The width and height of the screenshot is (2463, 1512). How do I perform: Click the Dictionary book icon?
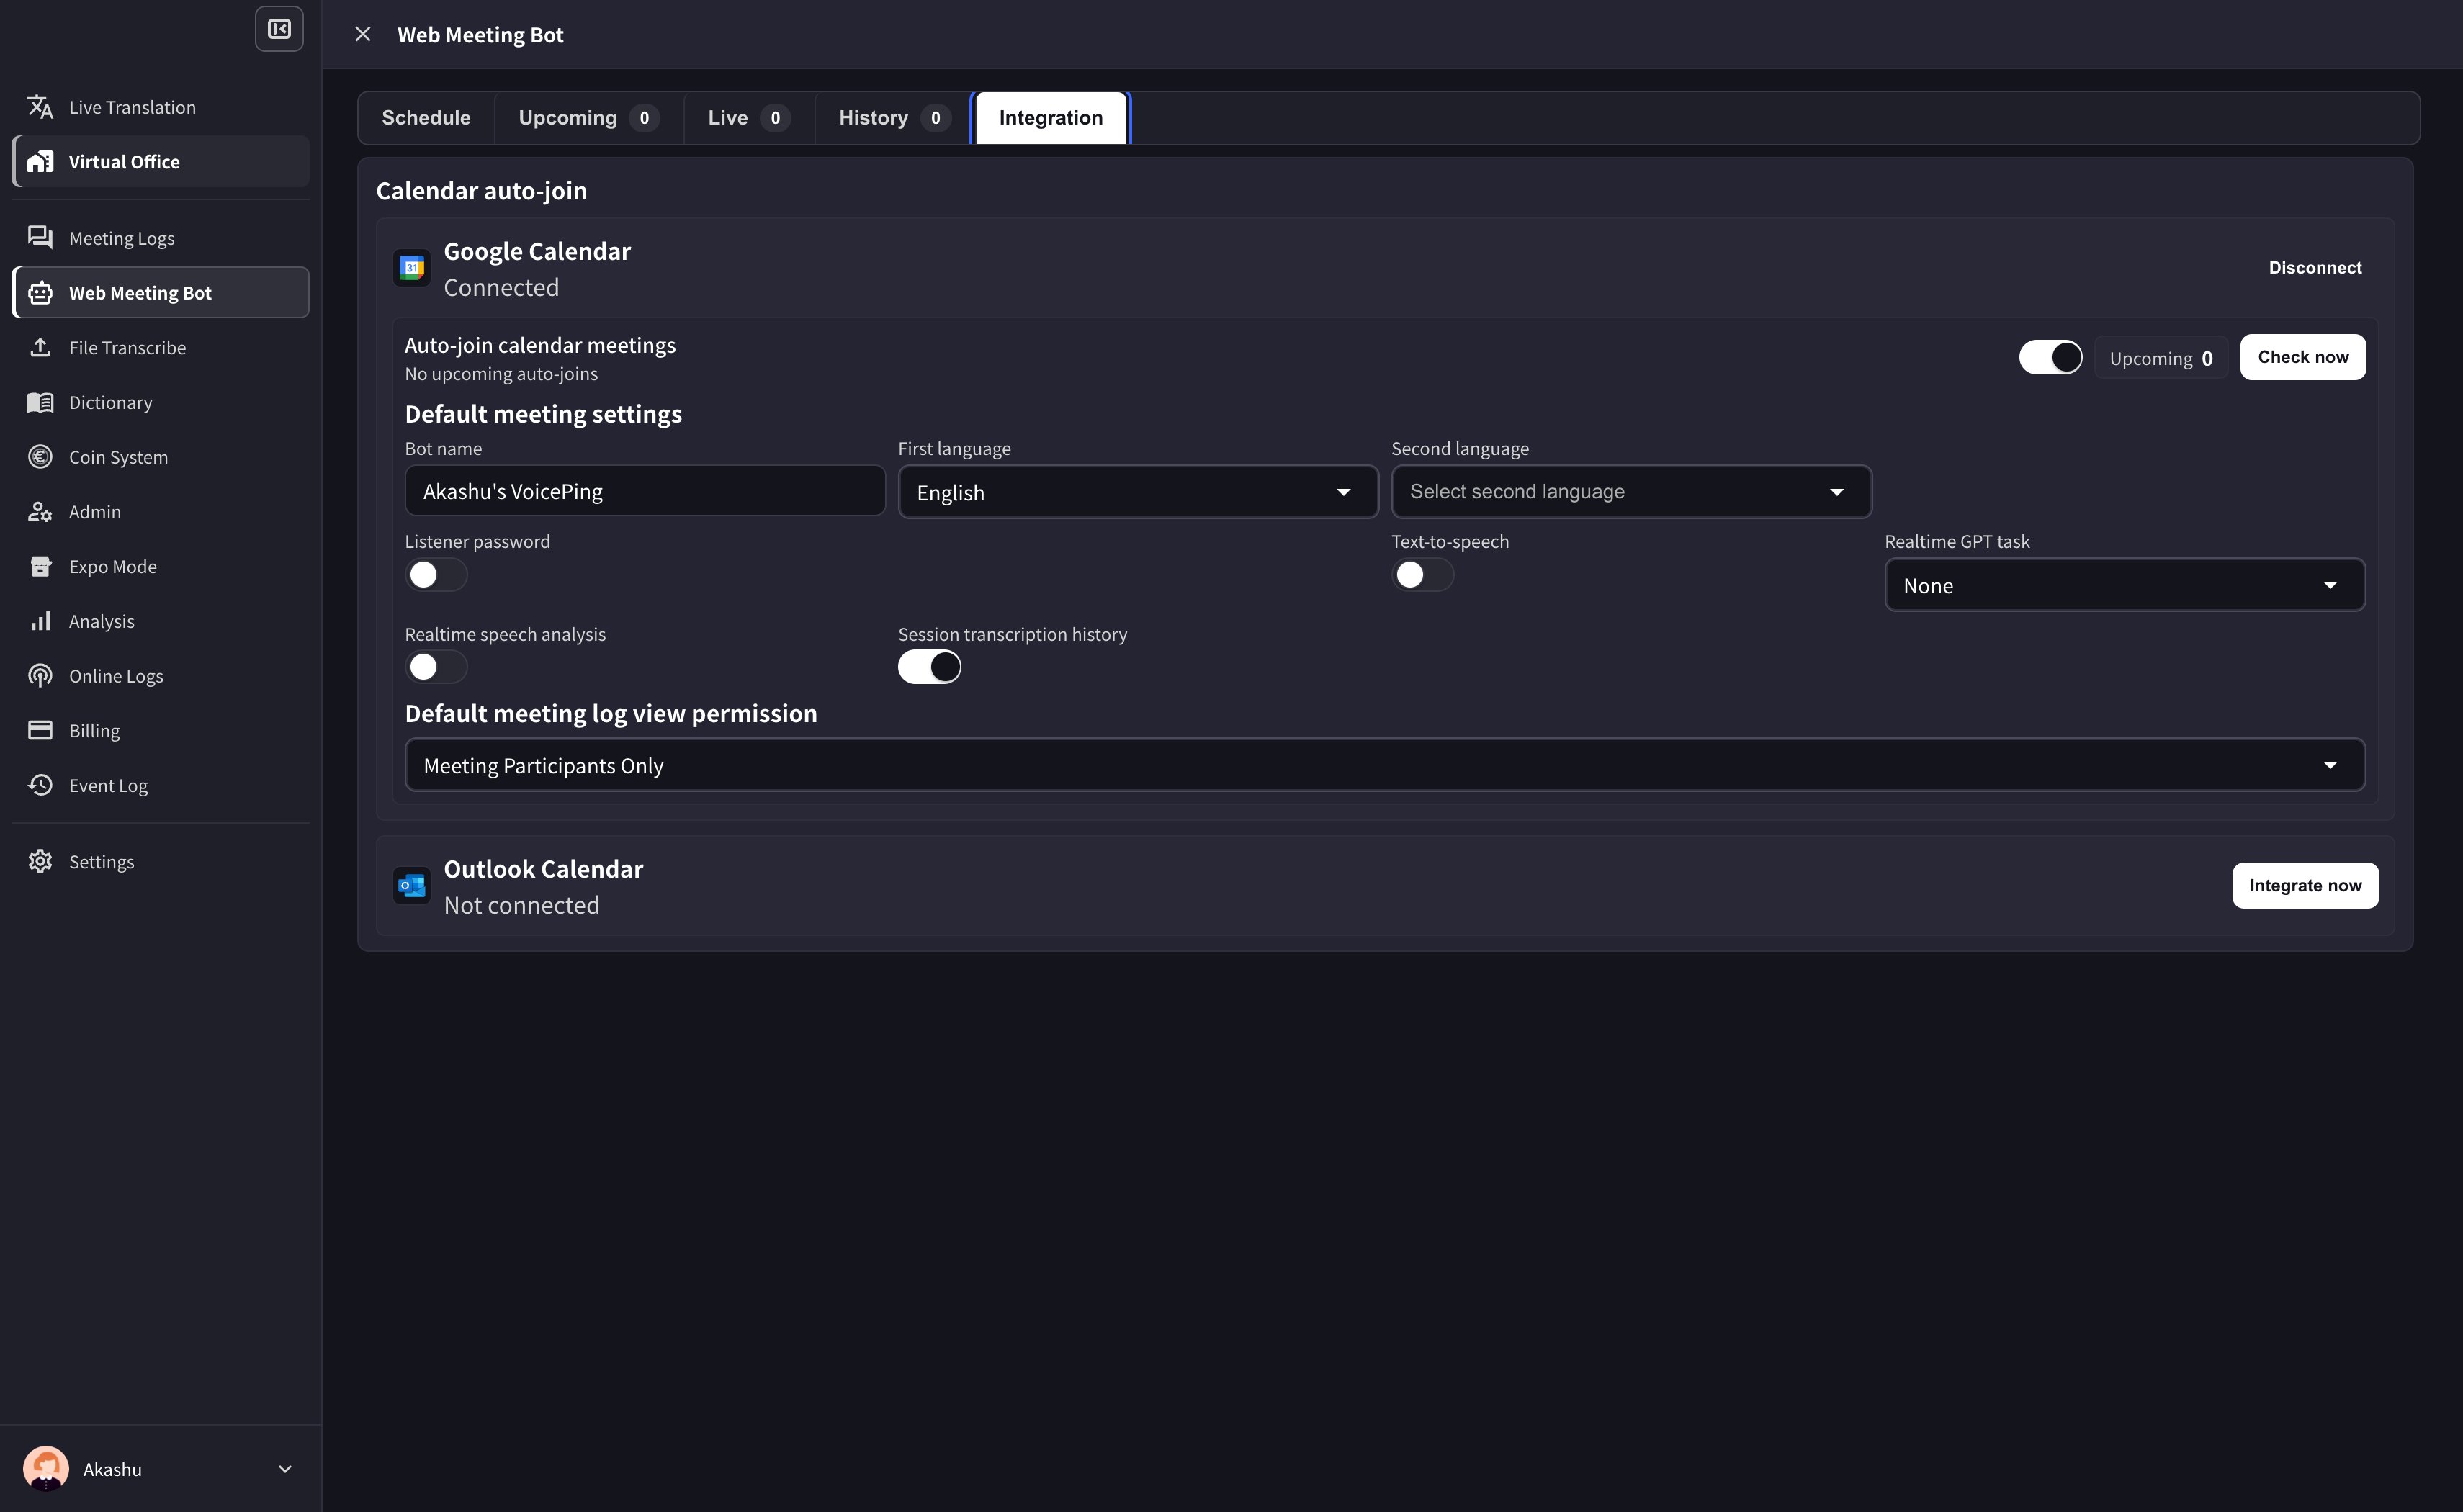[40, 402]
